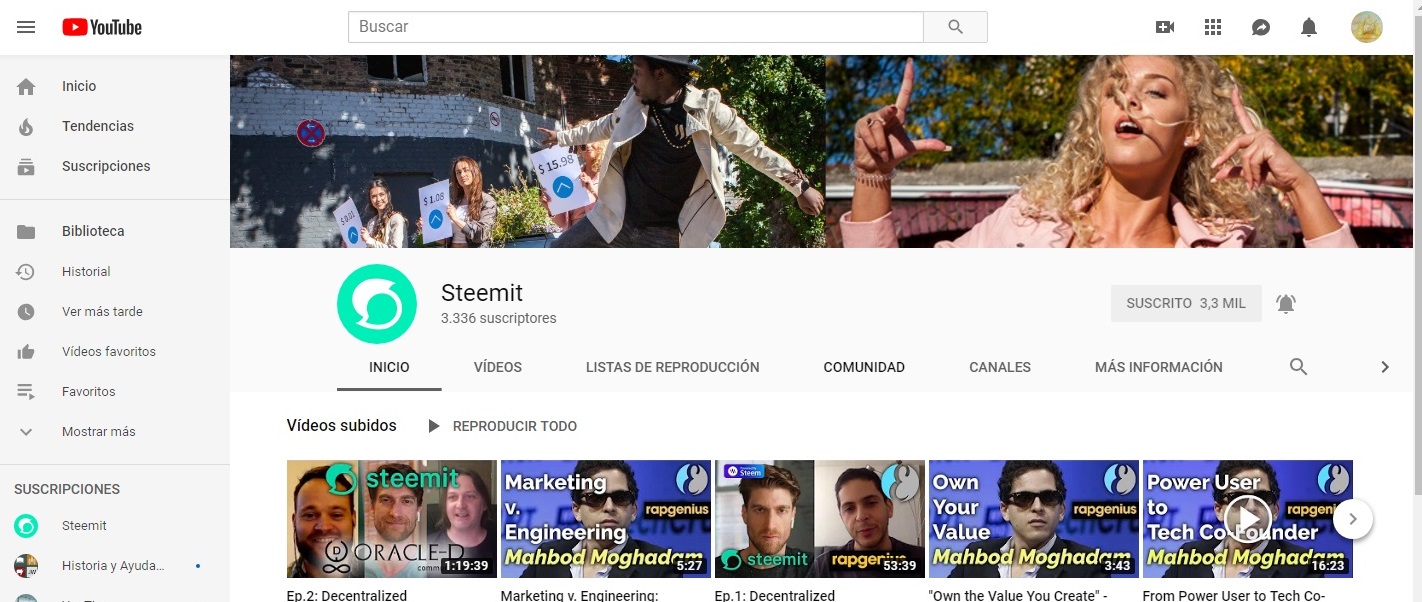Open the hamburger guide menu
1422x602 pixels.
(26, 27)
